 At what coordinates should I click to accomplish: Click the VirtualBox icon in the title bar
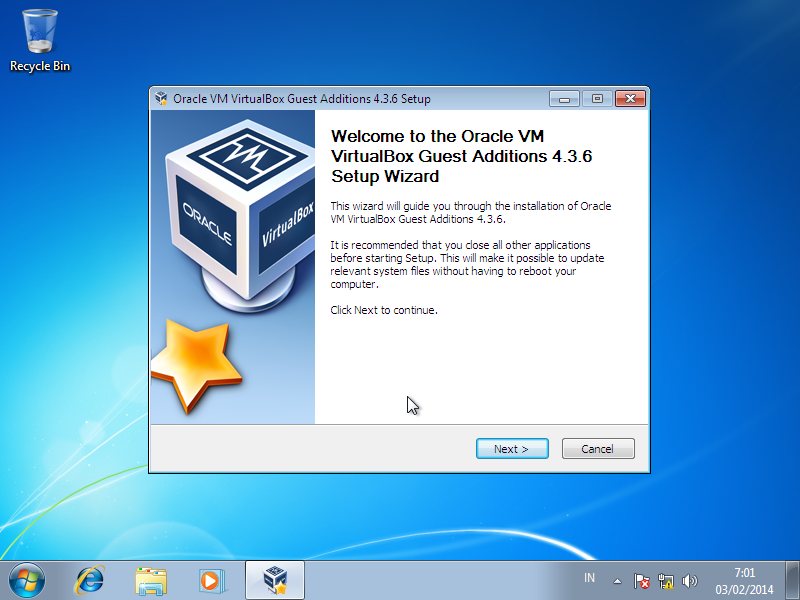coord(161,98)
